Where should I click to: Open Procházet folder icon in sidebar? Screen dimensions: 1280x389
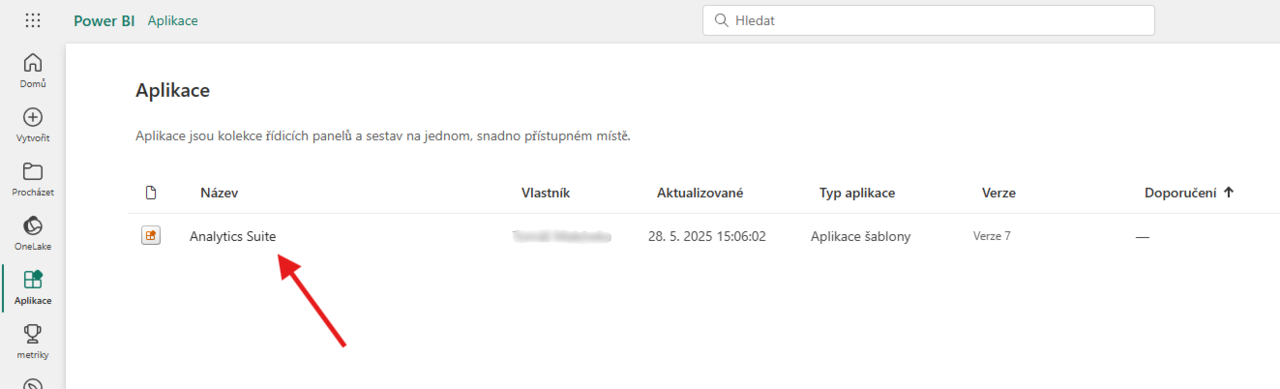(32, 178)
